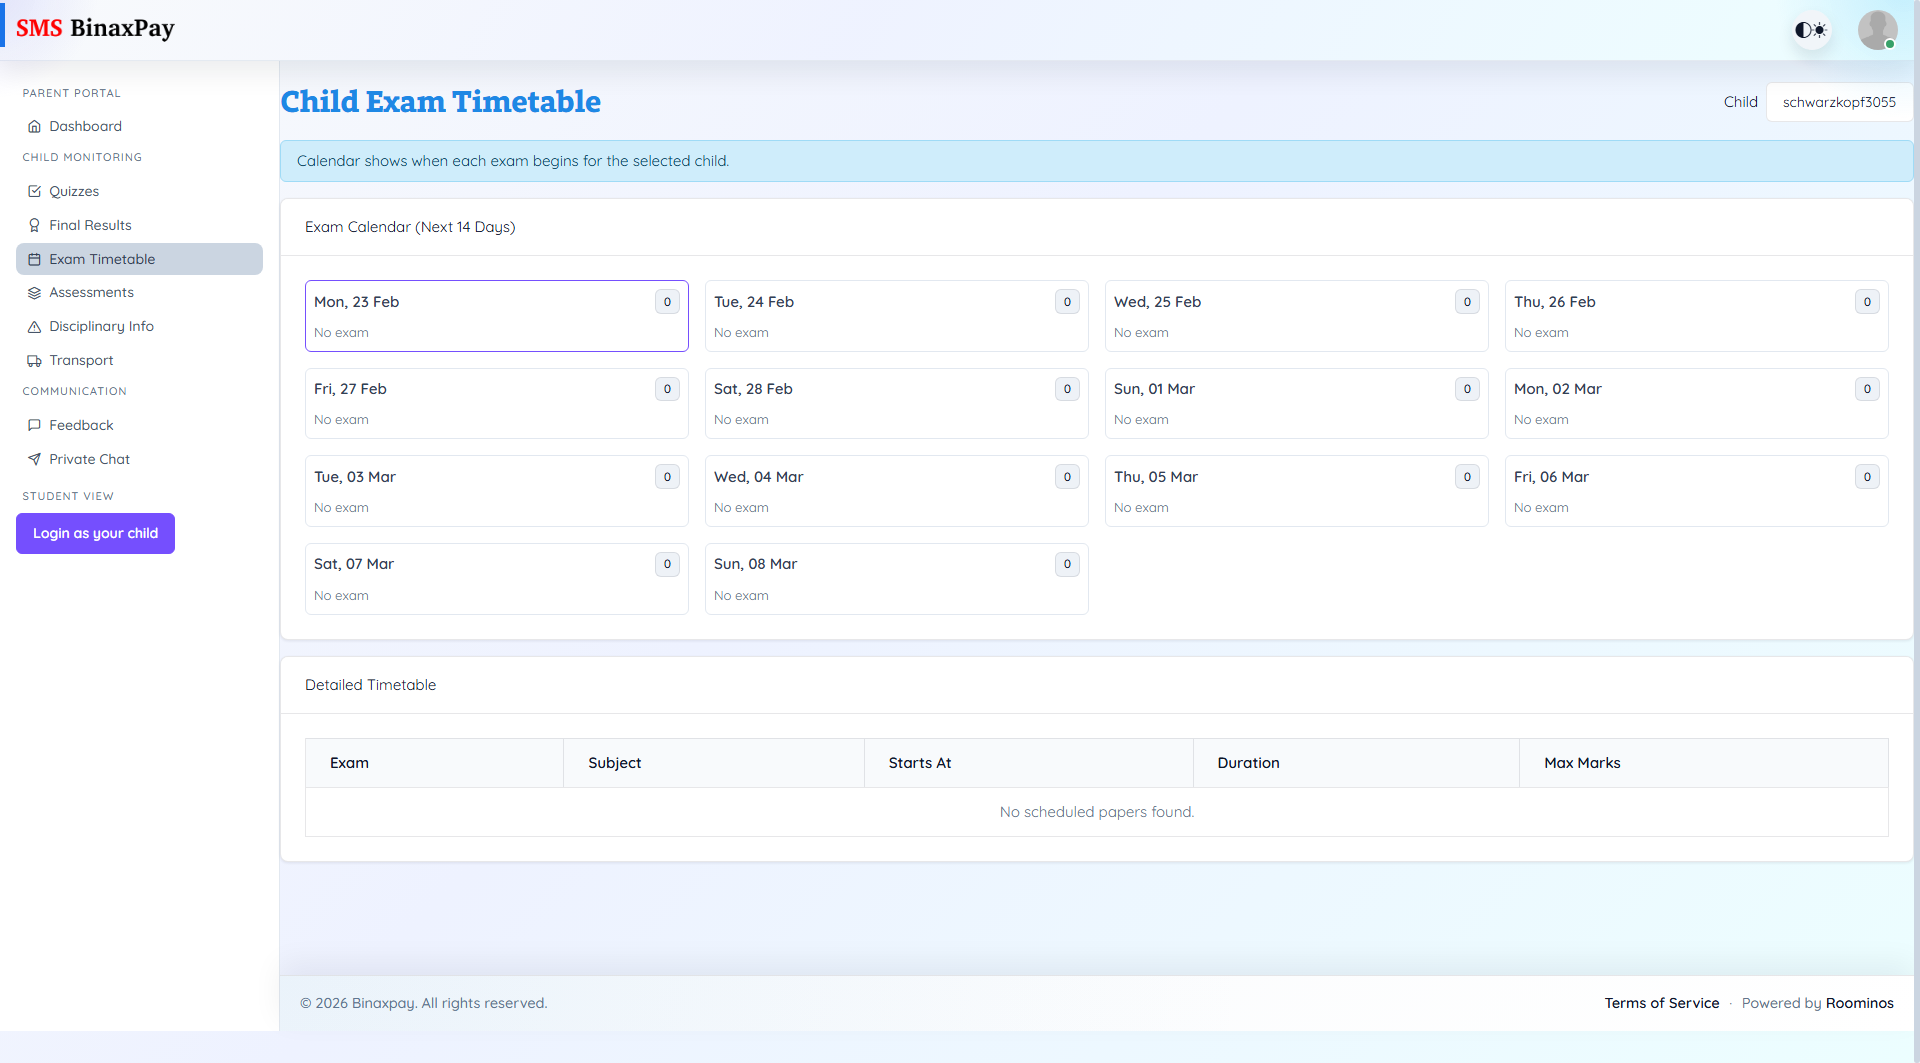Click the Final Results award icon

pos(34,225)
